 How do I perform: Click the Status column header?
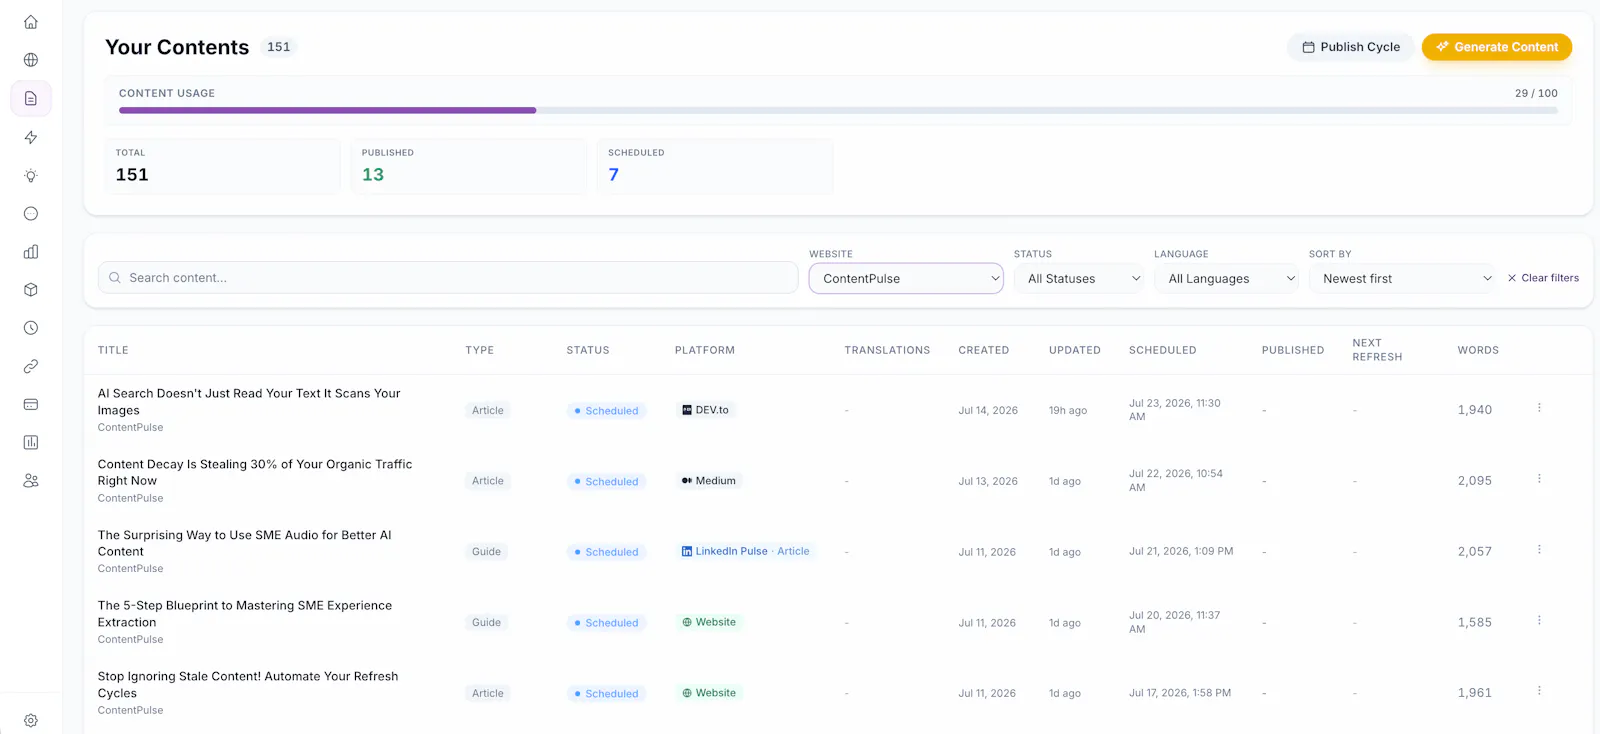coord(588,350)
